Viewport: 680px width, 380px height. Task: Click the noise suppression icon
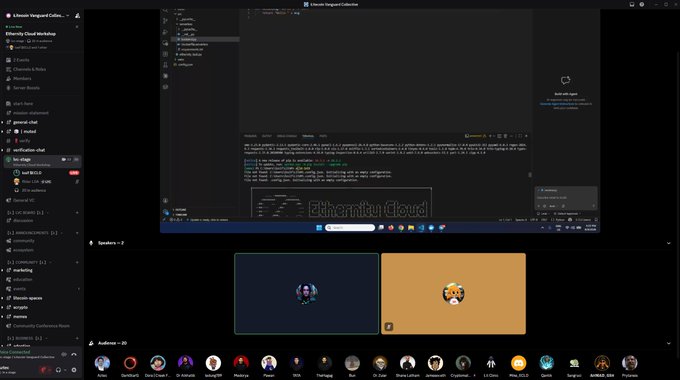click(64, 354)
